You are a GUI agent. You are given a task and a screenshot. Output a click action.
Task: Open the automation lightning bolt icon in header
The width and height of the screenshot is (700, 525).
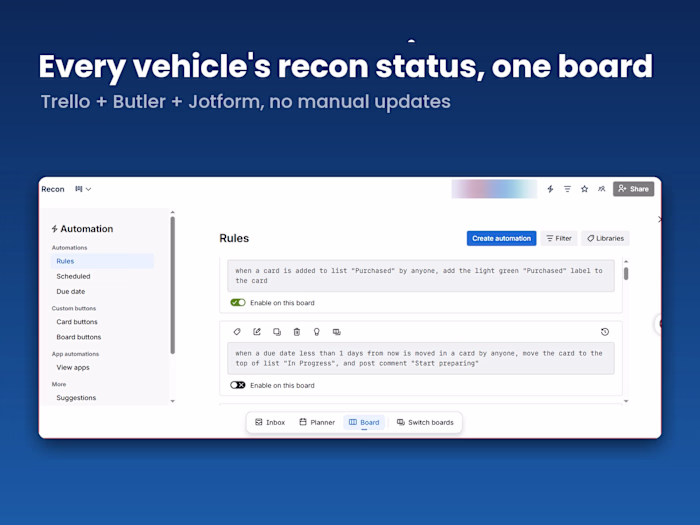(x=550, y=189)
